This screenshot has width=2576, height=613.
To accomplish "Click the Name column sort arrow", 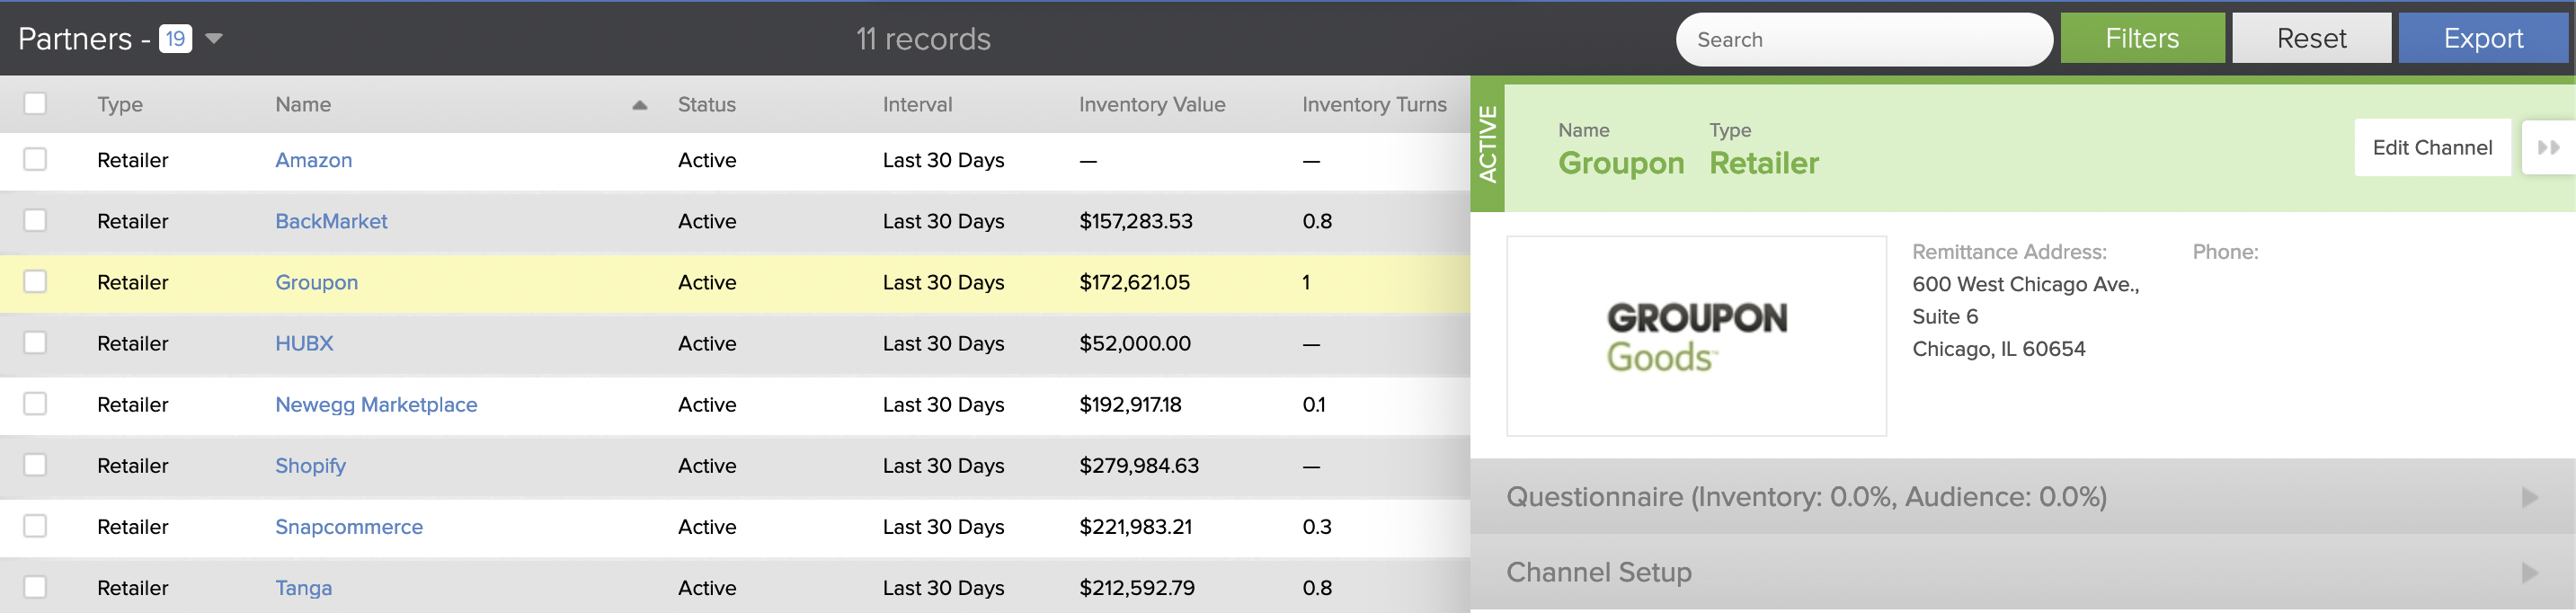I will coord(639,105).
